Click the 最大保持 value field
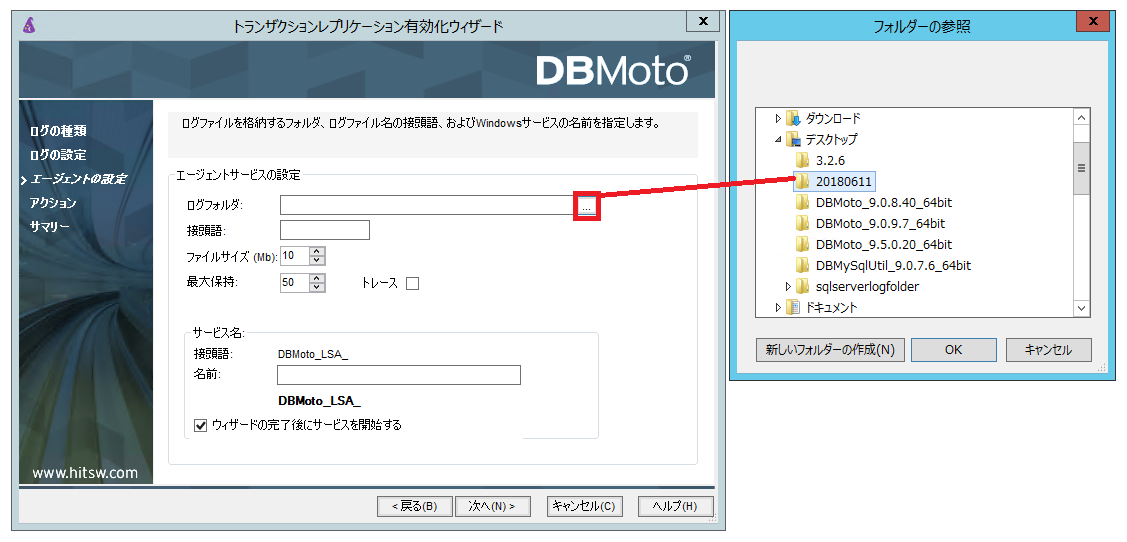 click(295, 283)
